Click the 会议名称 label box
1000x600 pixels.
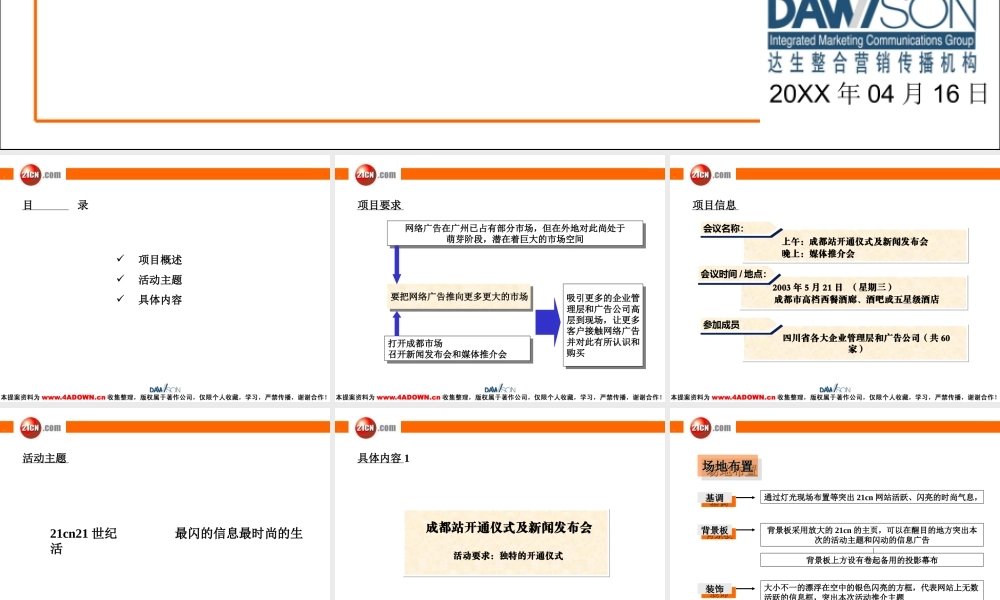click(724, 228)
